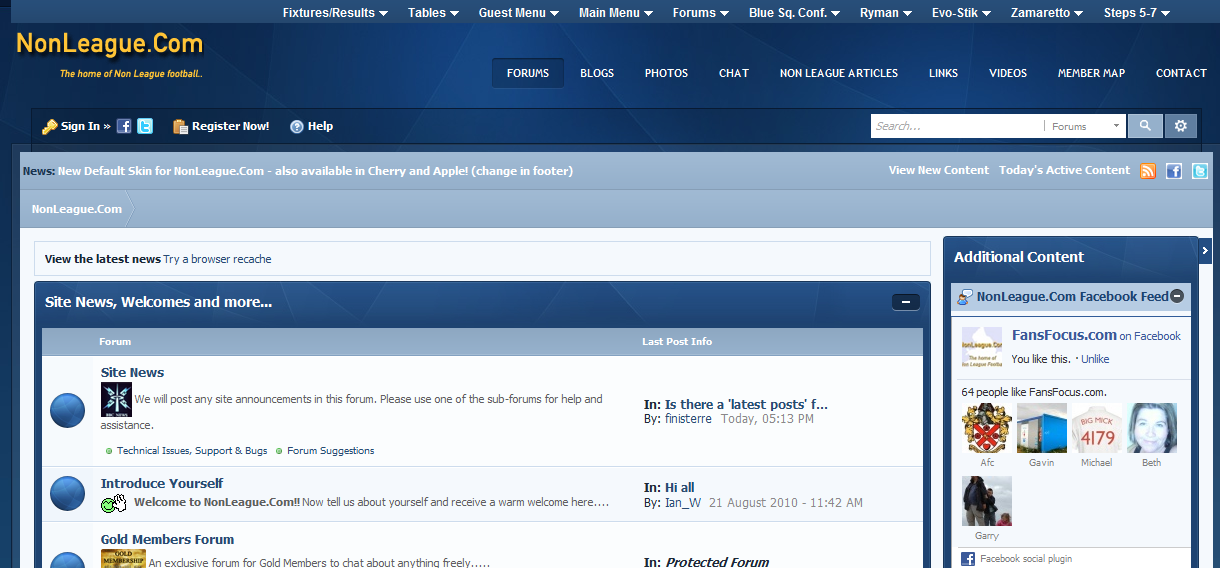
Task: Click the Facebook social plugin icon
Action: [968, 559]
